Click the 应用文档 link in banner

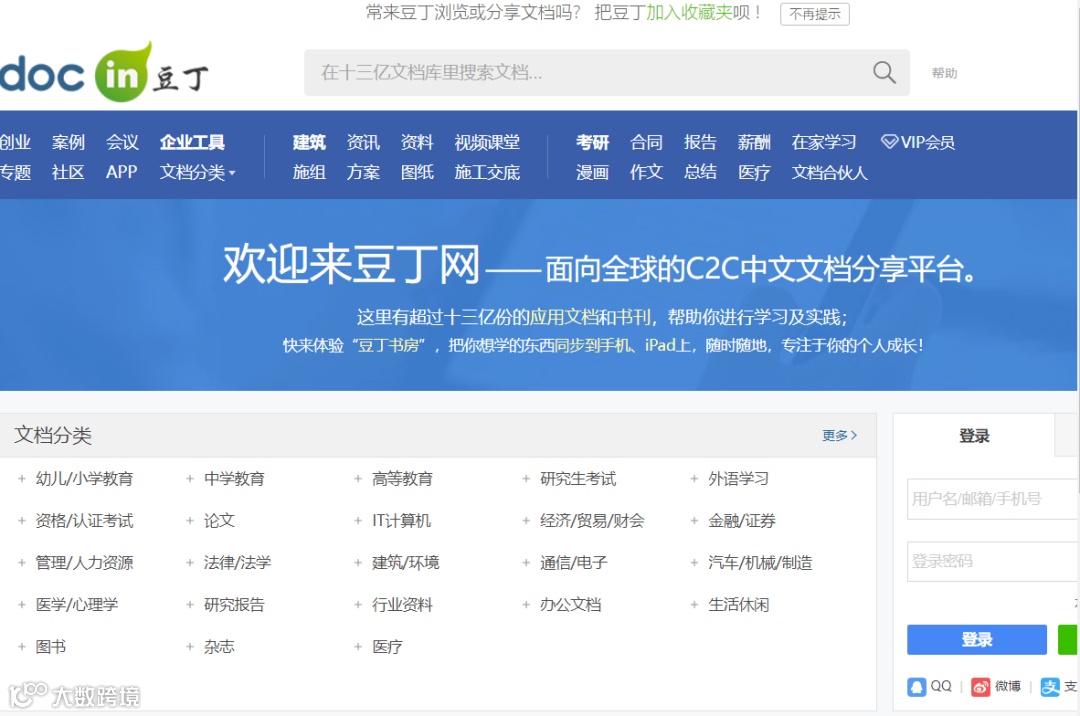(563, 317)
